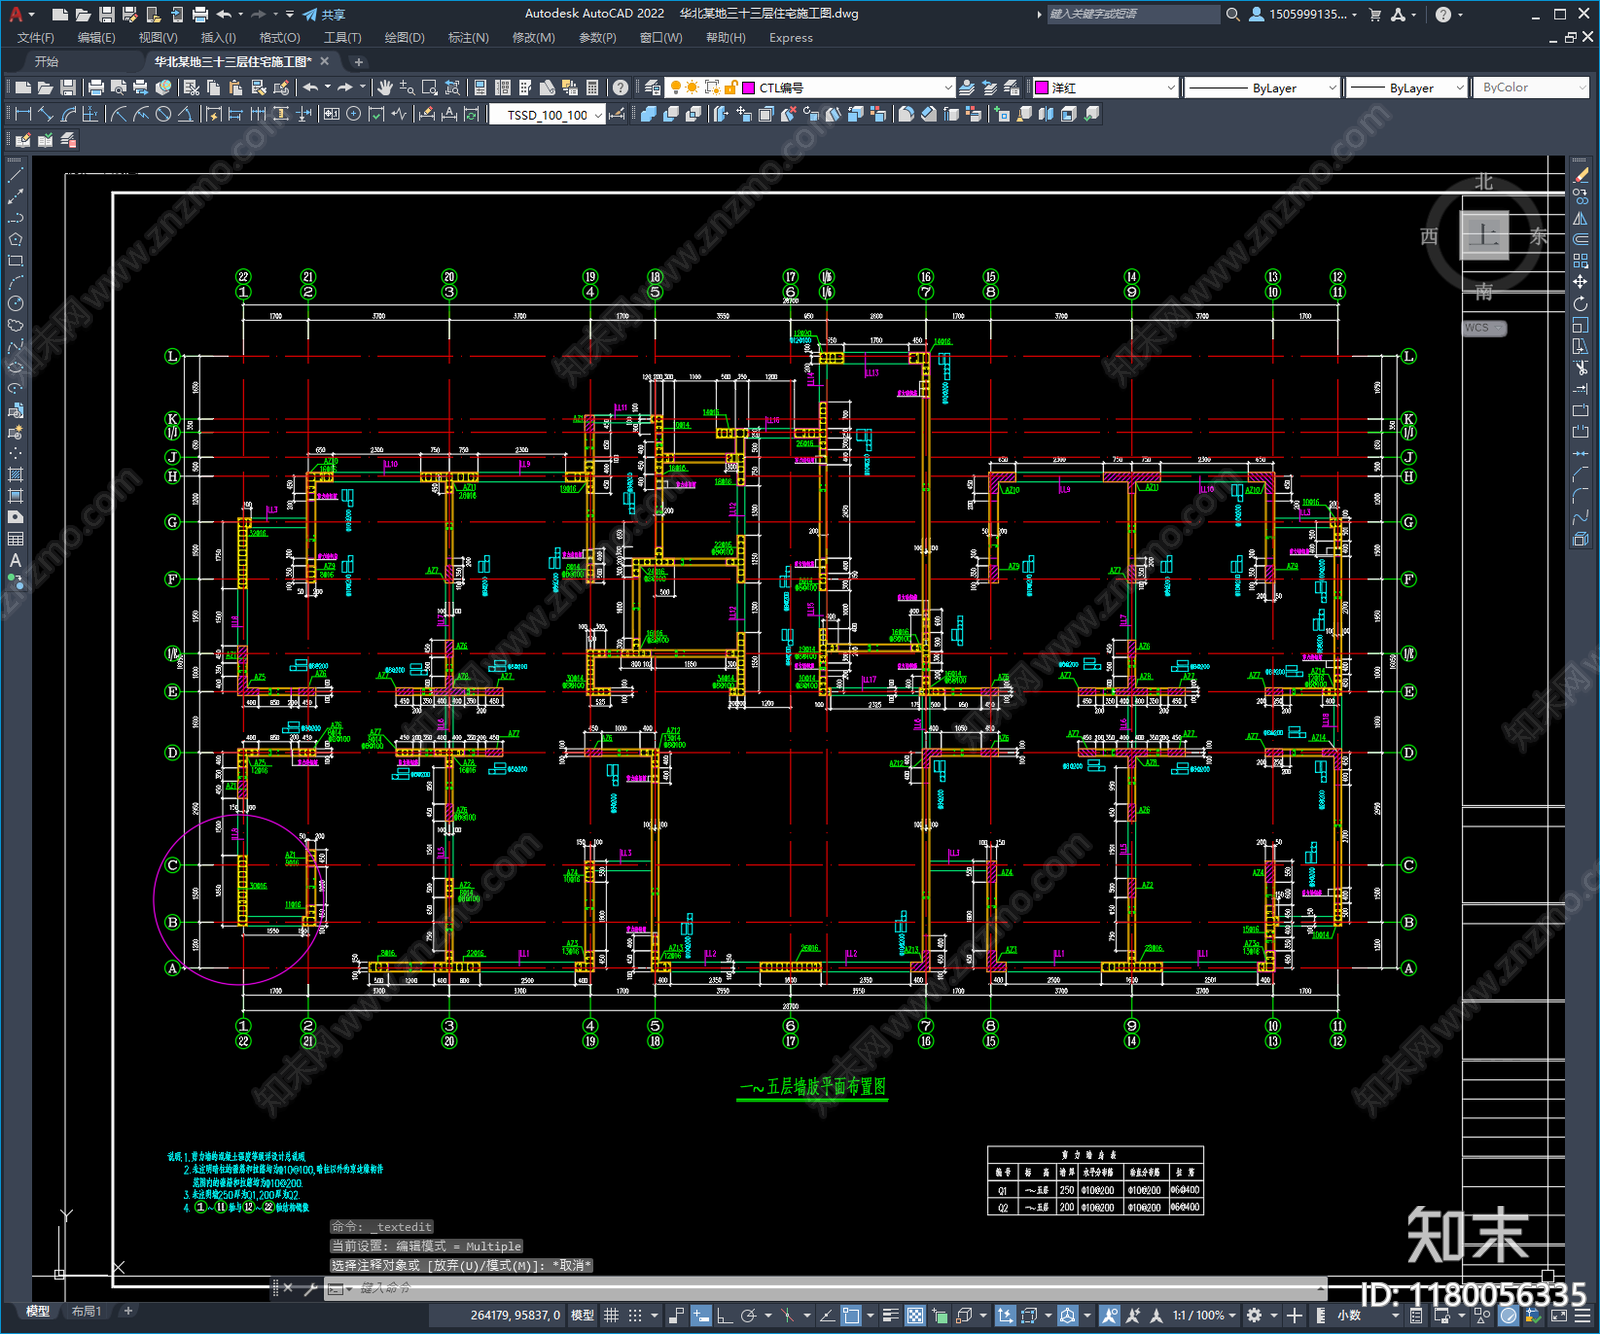Toggle Object Snap in status bar
1600x1334 pixels.
point(851,1315)
